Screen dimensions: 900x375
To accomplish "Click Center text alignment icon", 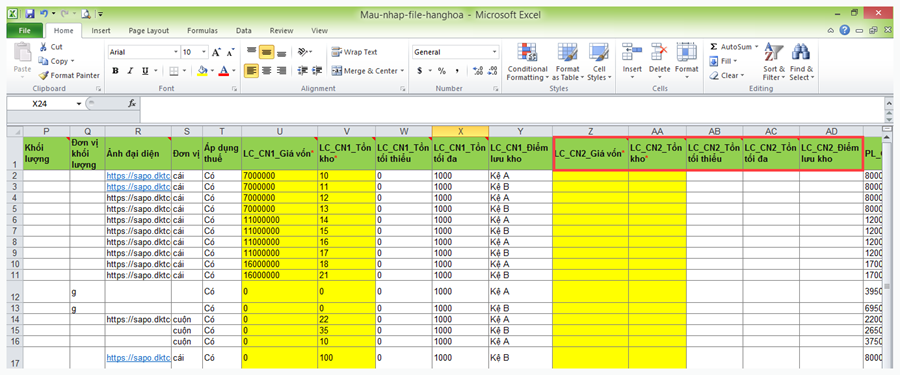I will pos(266,71).
